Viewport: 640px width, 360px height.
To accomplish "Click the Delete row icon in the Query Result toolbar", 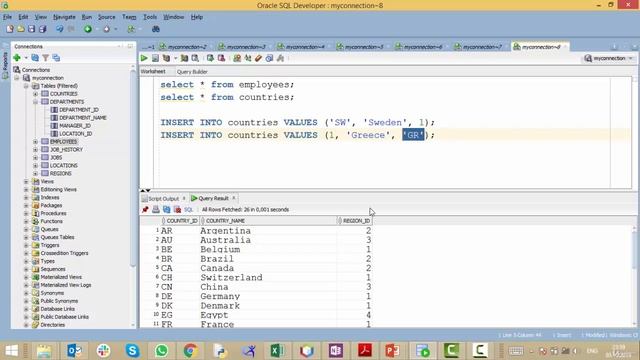I will pos(178,209).
